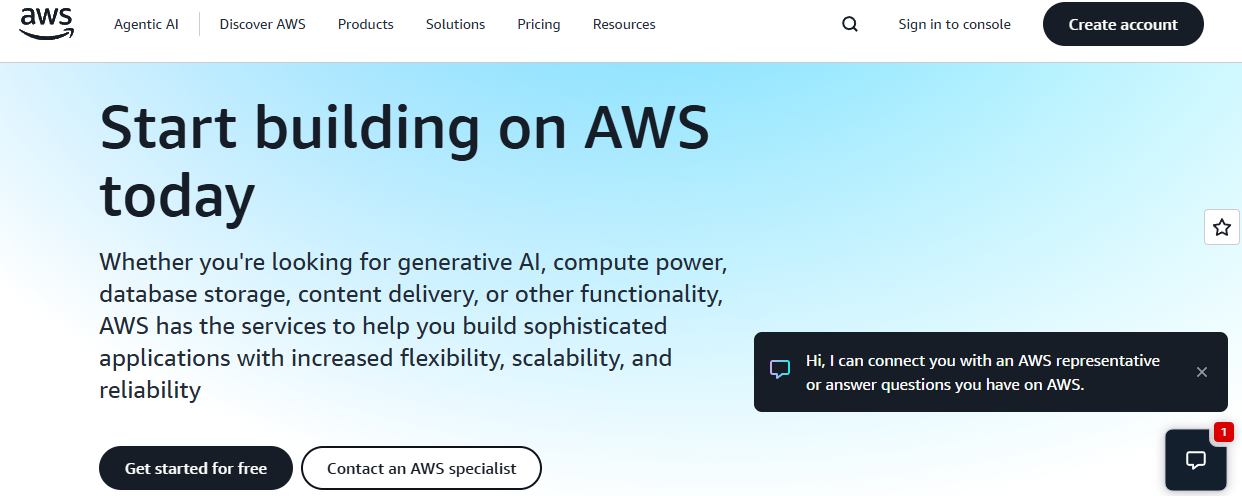1242x496 pixels.
Task: Go to the Pricing menu item
Action: [x=539, y=24]
